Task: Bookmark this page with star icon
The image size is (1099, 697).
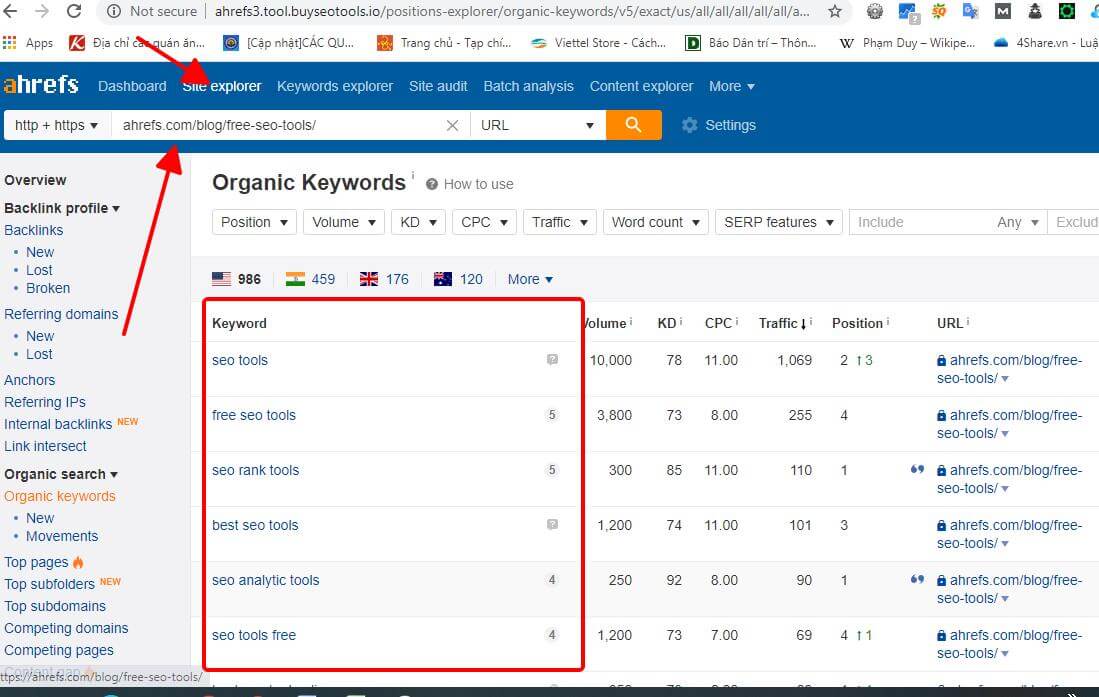Action: 834,11
